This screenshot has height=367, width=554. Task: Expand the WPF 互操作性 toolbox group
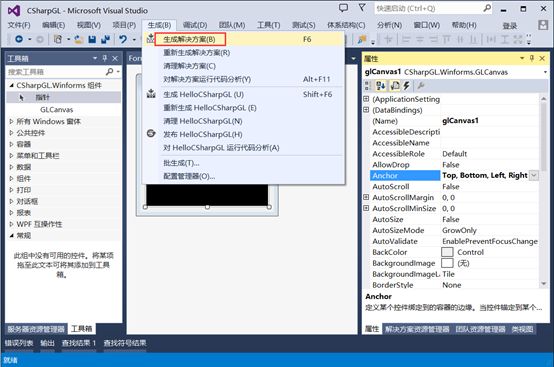[x=11, y=224]
